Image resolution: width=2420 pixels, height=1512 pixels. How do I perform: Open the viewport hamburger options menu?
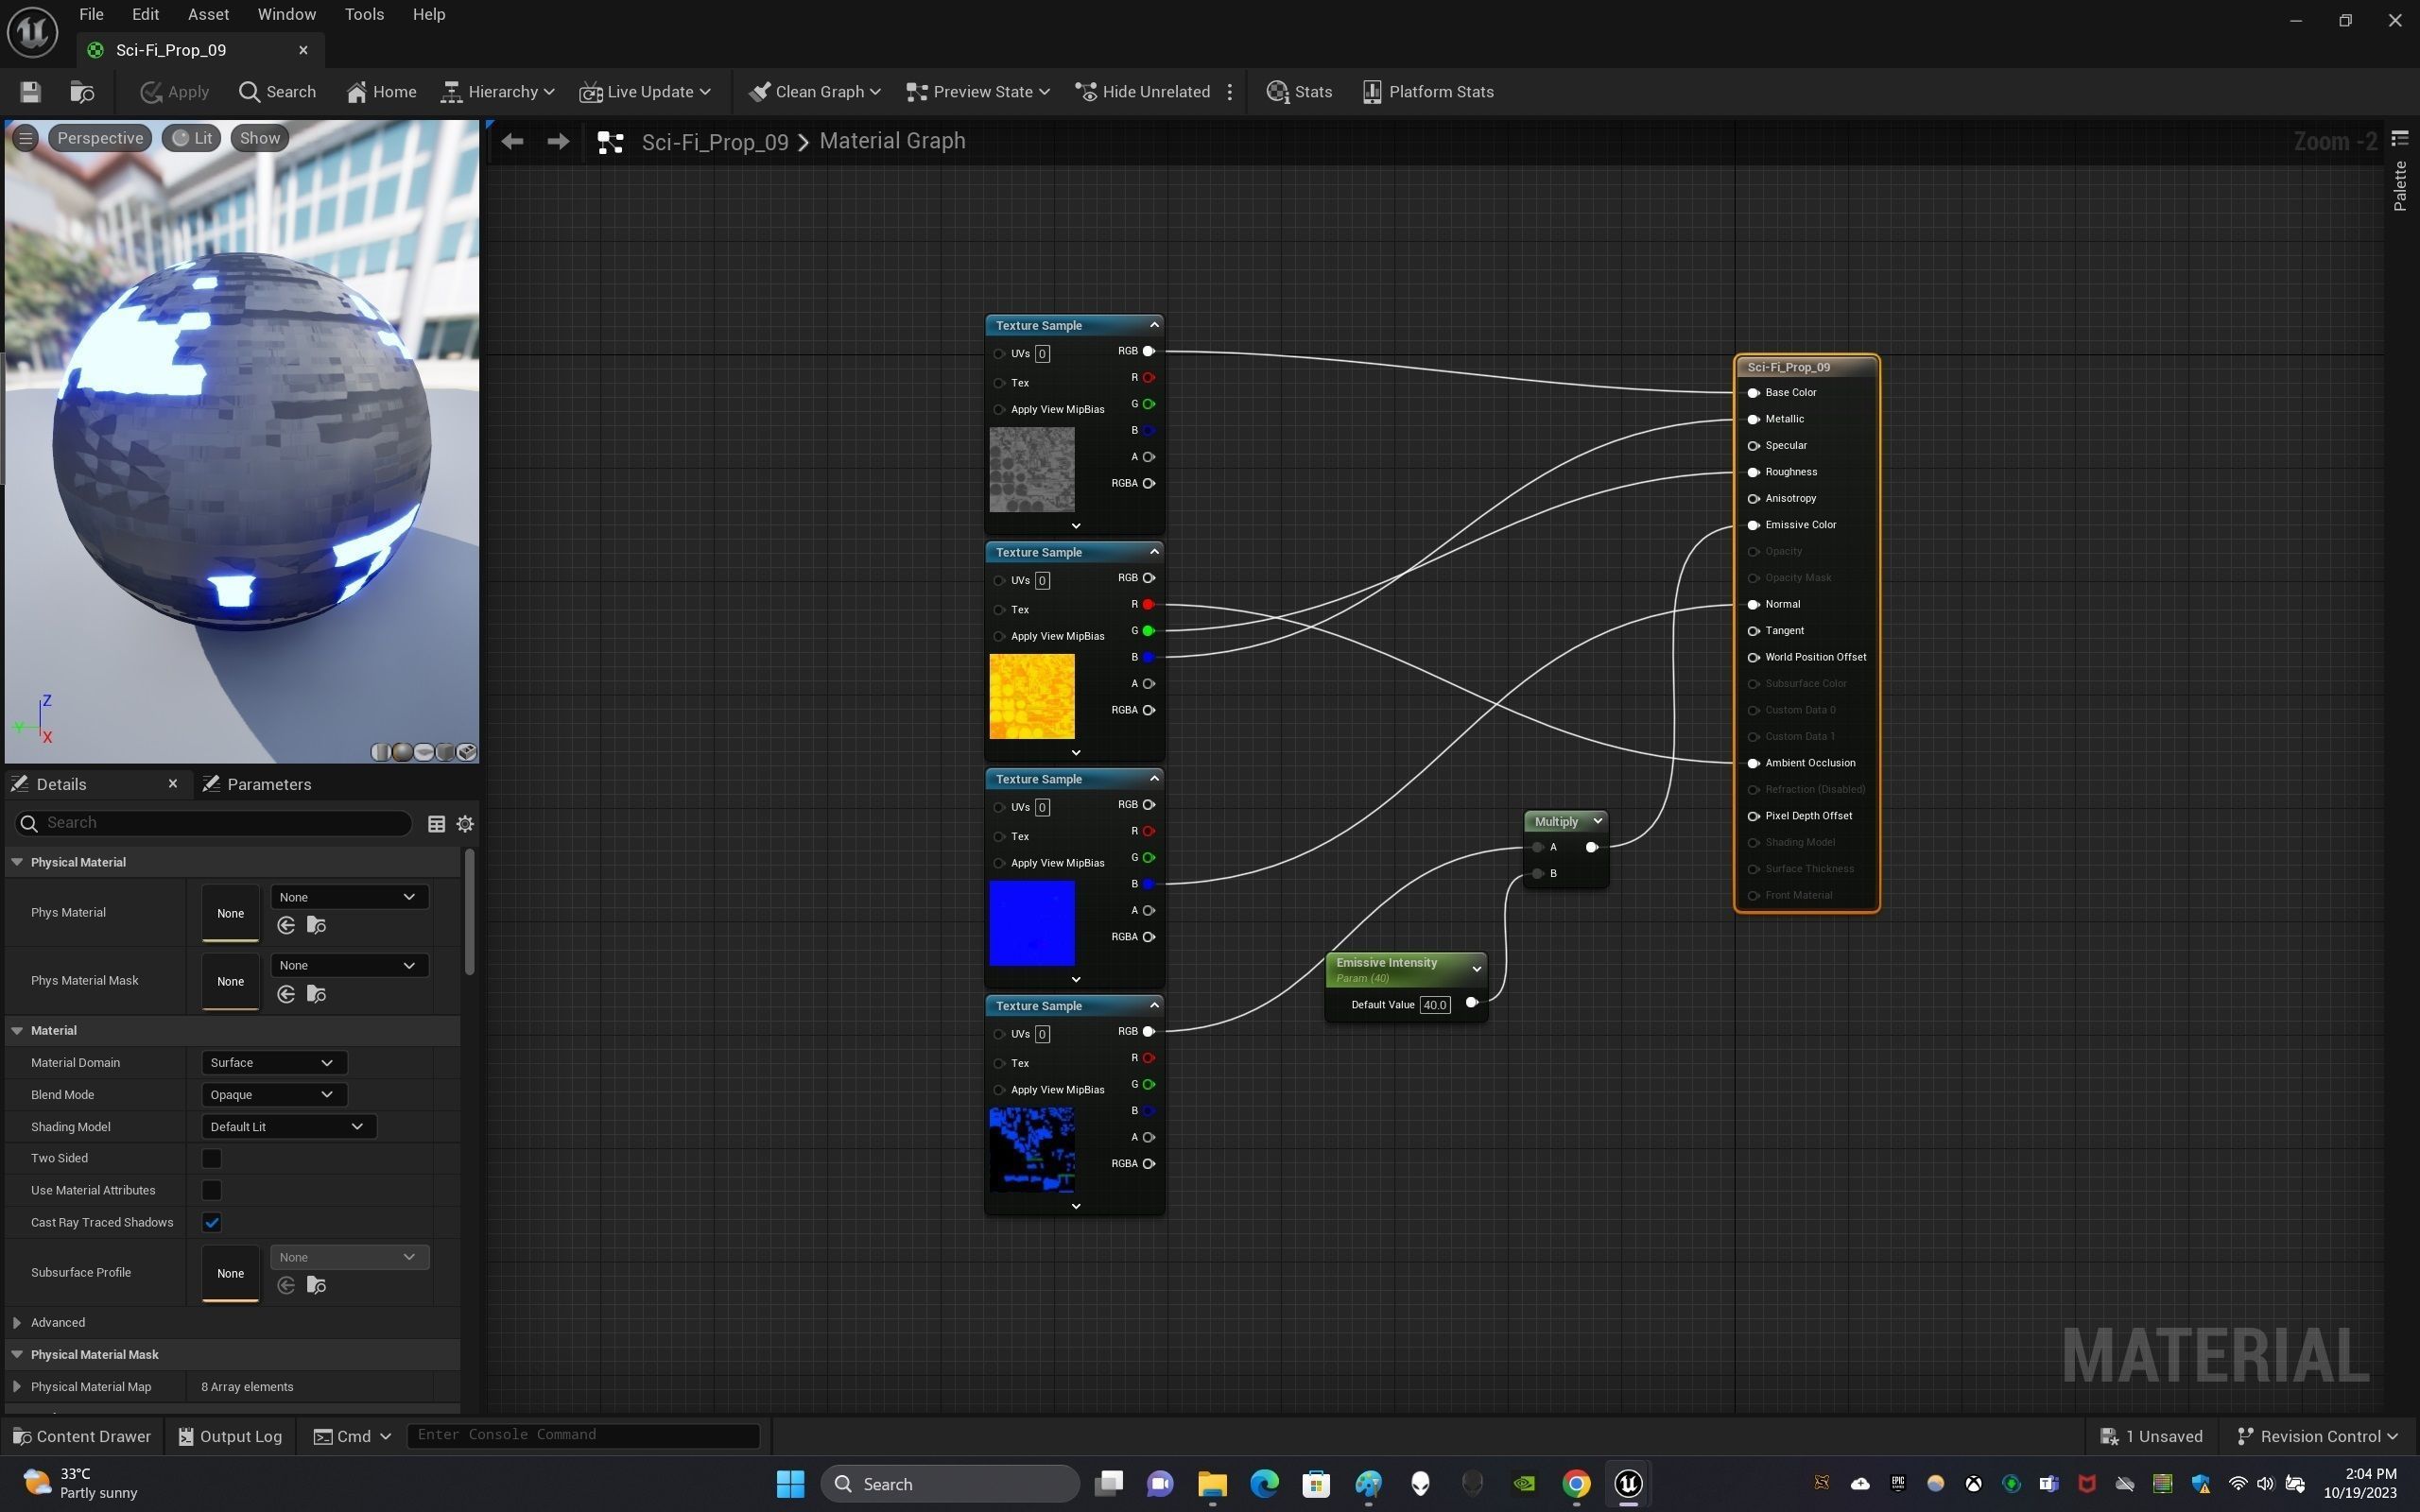pyautogui.click(x=26, y=138)
